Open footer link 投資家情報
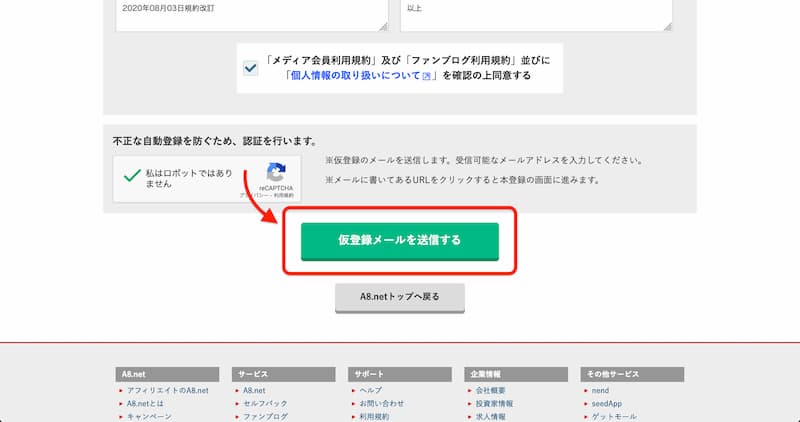Image resolution: width=800 pixels, height=422 pixels. [494, 403]
